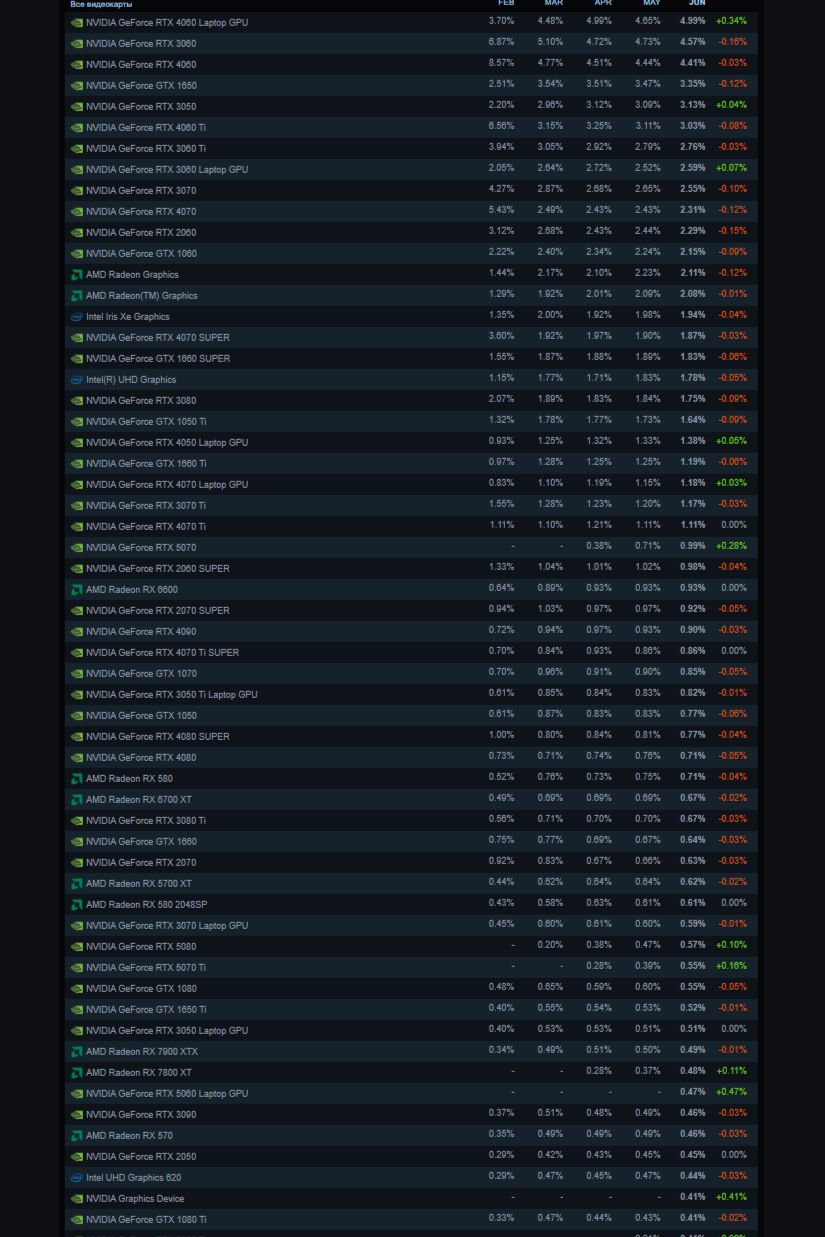Click the "+0.47%" change for RTX 5060 Laptop
825x1237 pixels.
pyautogui.click(x=731, y=1092)
